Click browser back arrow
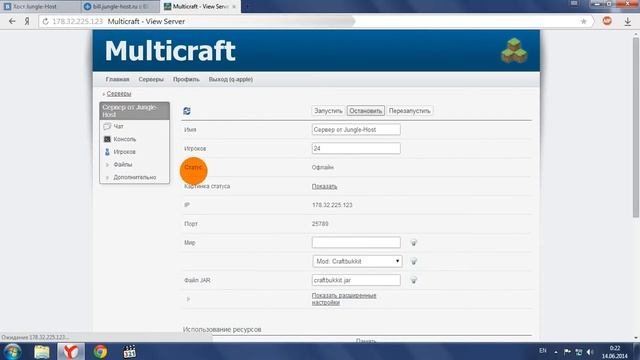The image size is (640, 360). pyautogui.click(x=12, y=21)
